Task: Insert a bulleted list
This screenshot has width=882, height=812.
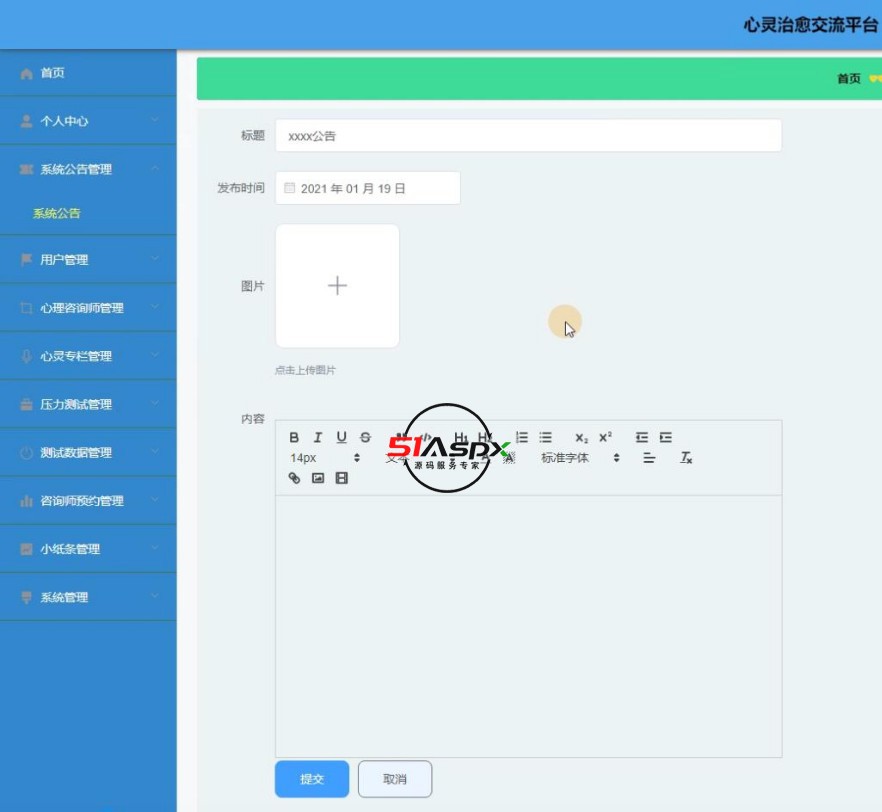Action: point(546,437)
